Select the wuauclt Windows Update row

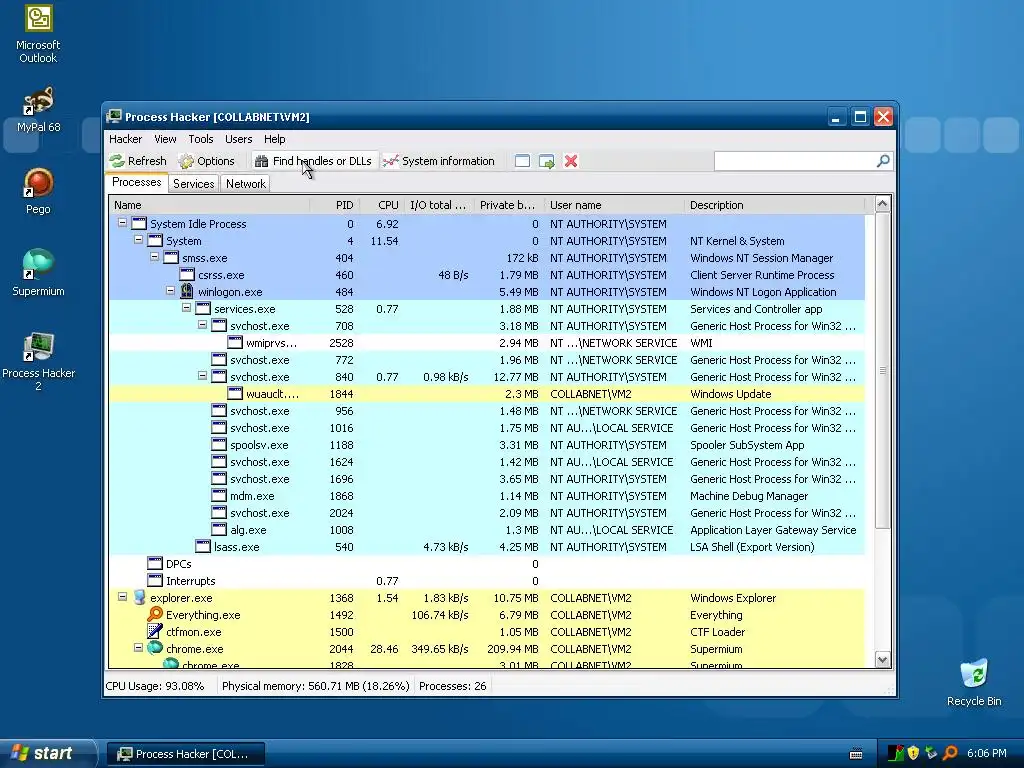click(x=487, y=394)
